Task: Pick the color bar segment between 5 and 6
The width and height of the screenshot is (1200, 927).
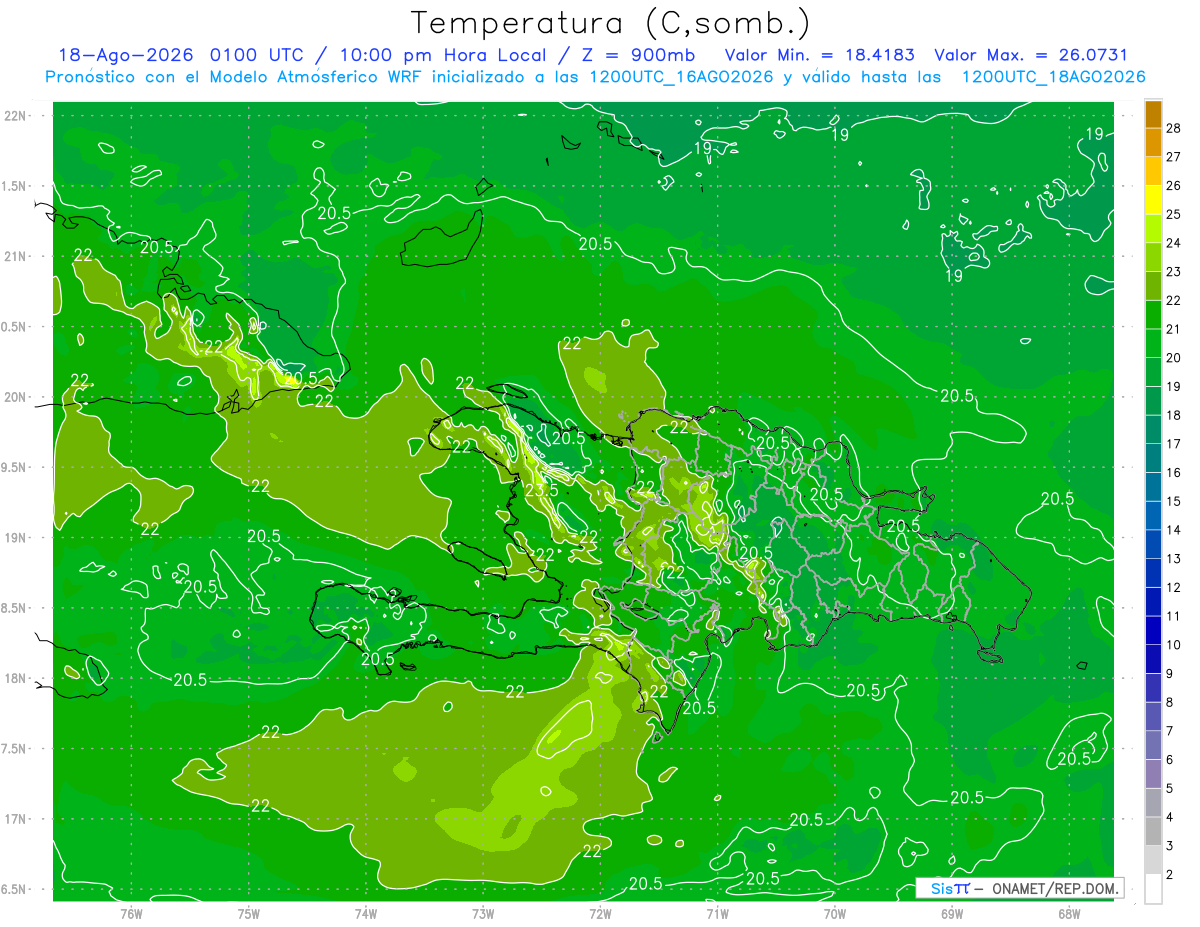Action: 1153,774
